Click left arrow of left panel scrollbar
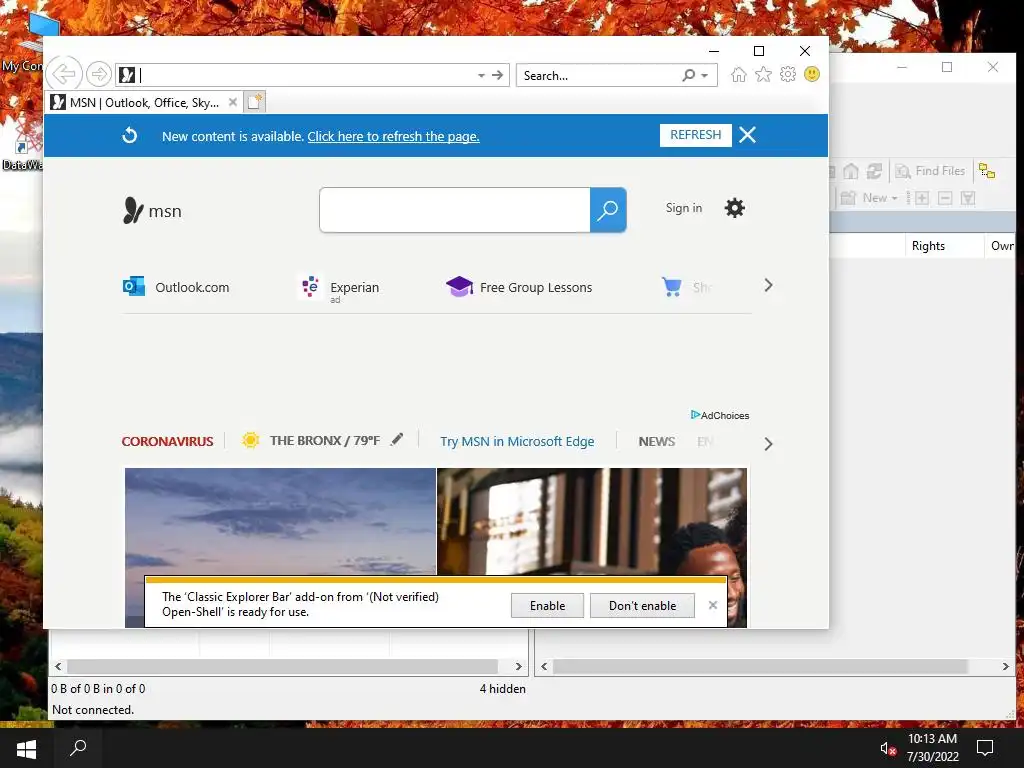This screenshot has width=1024, height=768. [x=58, y=666]
